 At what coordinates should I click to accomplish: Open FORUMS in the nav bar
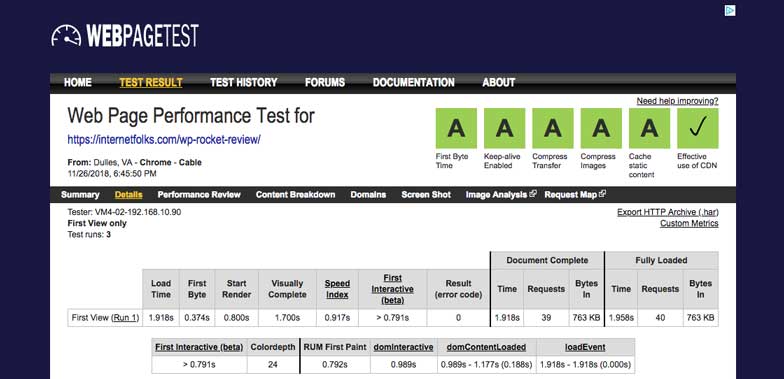[325, 82]
